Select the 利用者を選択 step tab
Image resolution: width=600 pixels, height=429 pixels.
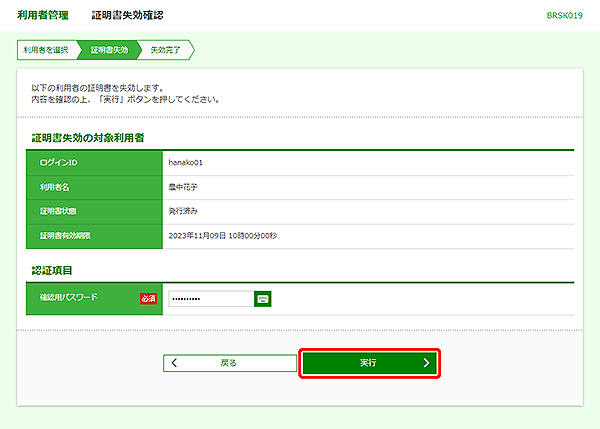click(x=47, y=50)
